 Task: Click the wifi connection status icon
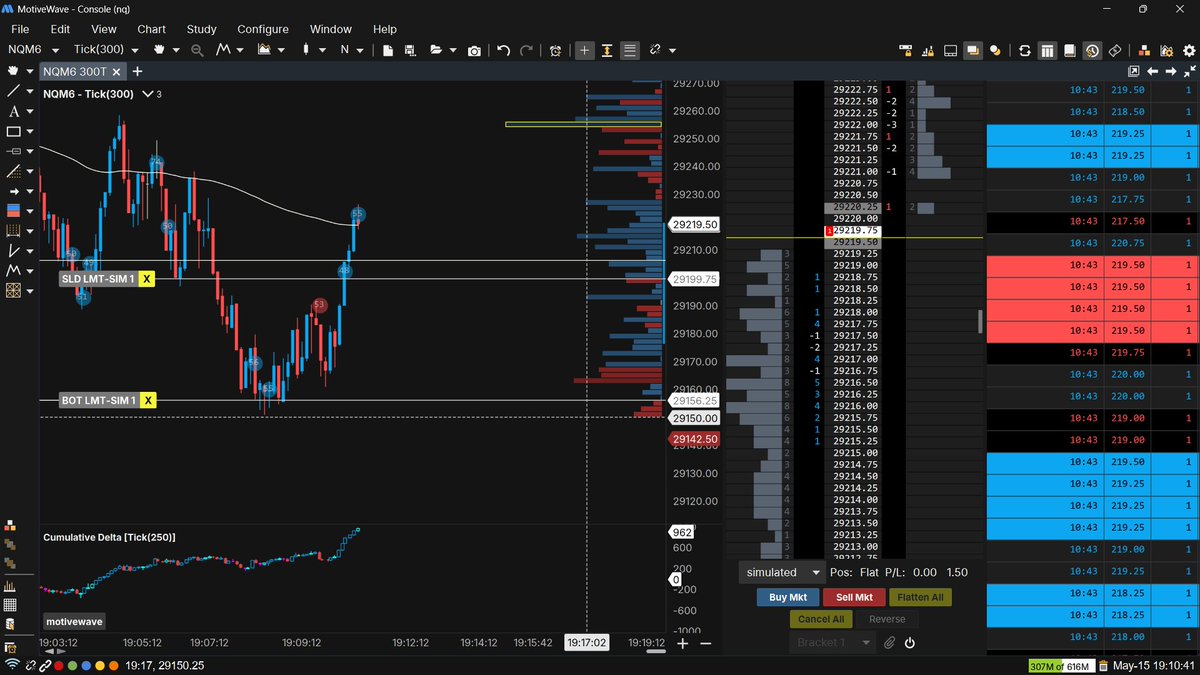(12, 665)
